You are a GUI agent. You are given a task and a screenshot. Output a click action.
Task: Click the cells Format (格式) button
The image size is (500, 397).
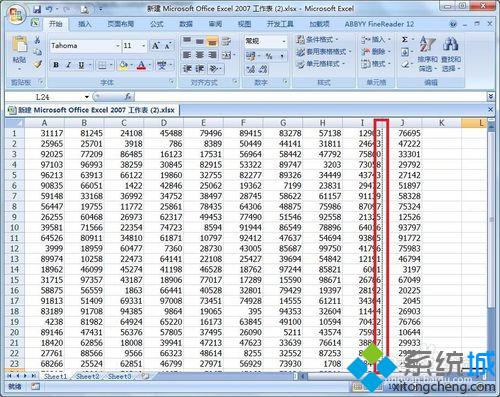376,64
